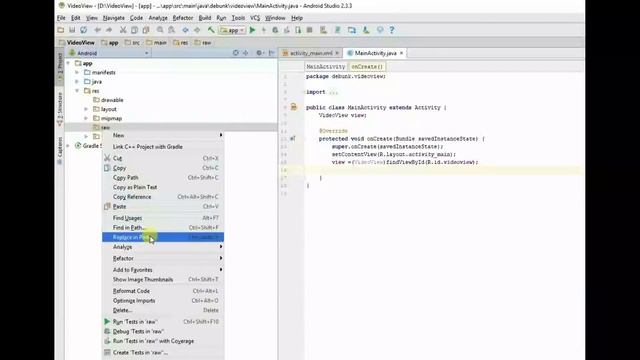
Task: Toggle the Captures tool window tab
Action: 60,150
